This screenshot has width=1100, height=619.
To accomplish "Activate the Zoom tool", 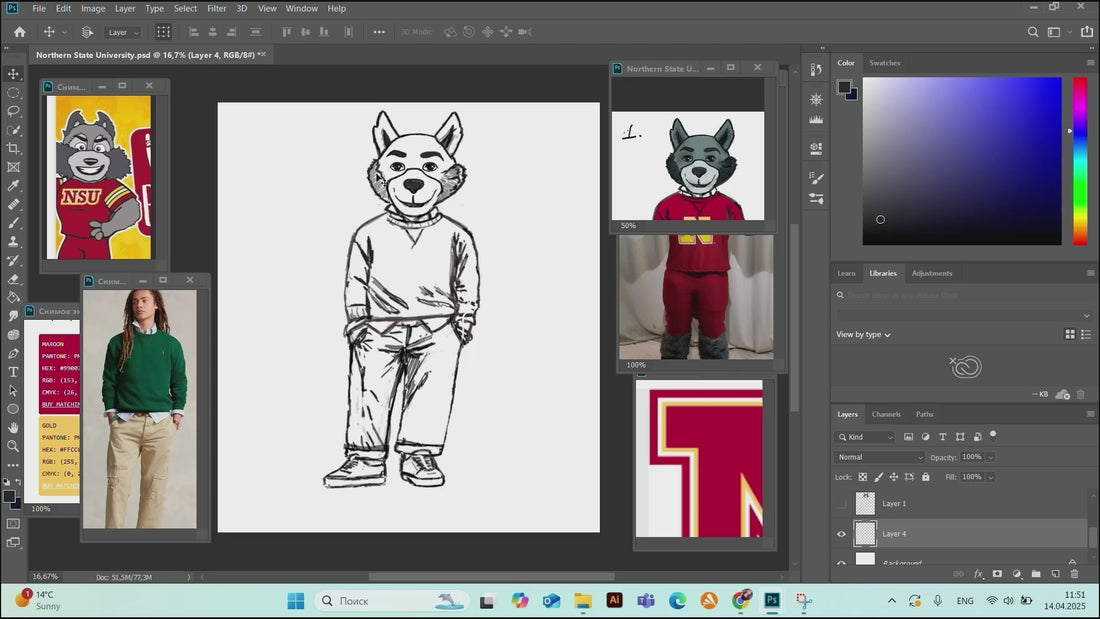I will (13, 446).
